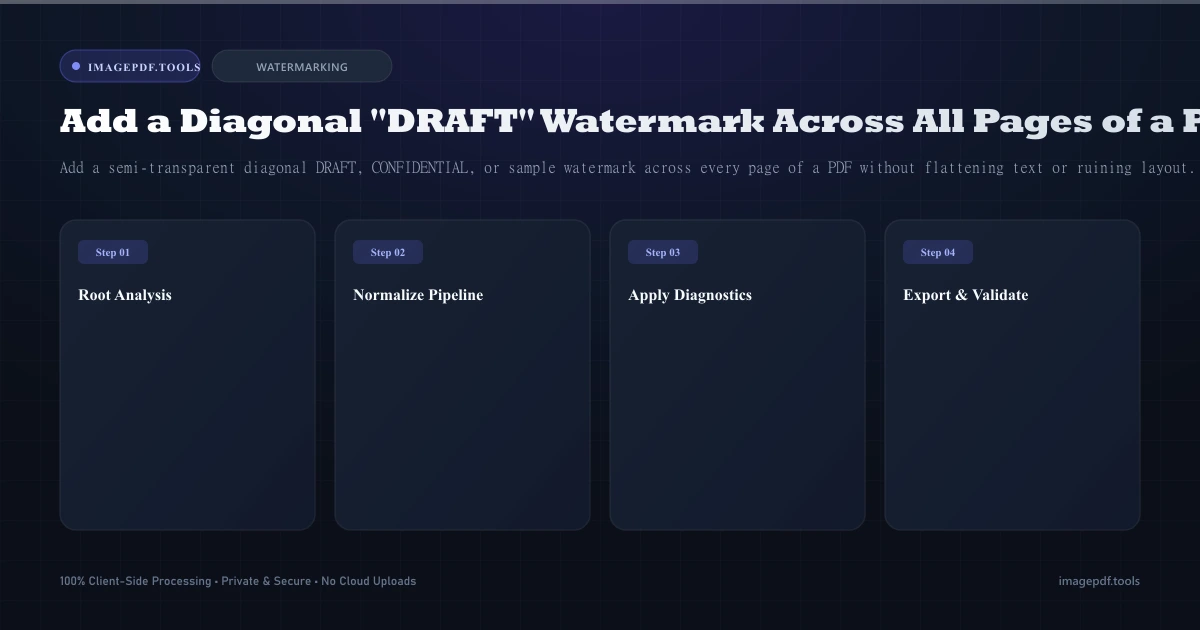Open the Apply Diagnostics card title
Viewport: 1200px width, 630px height.
click(690, 295)
